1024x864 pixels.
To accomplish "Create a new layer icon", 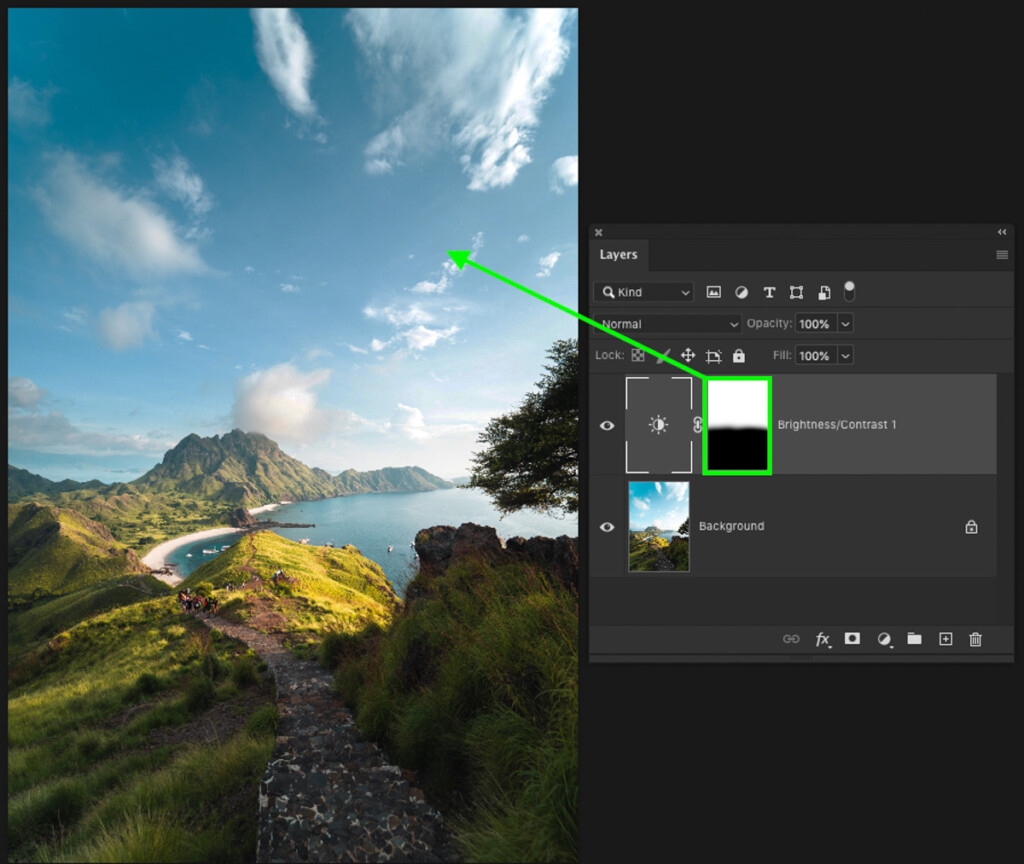I will pyautogui.click(x=945, y=639).
